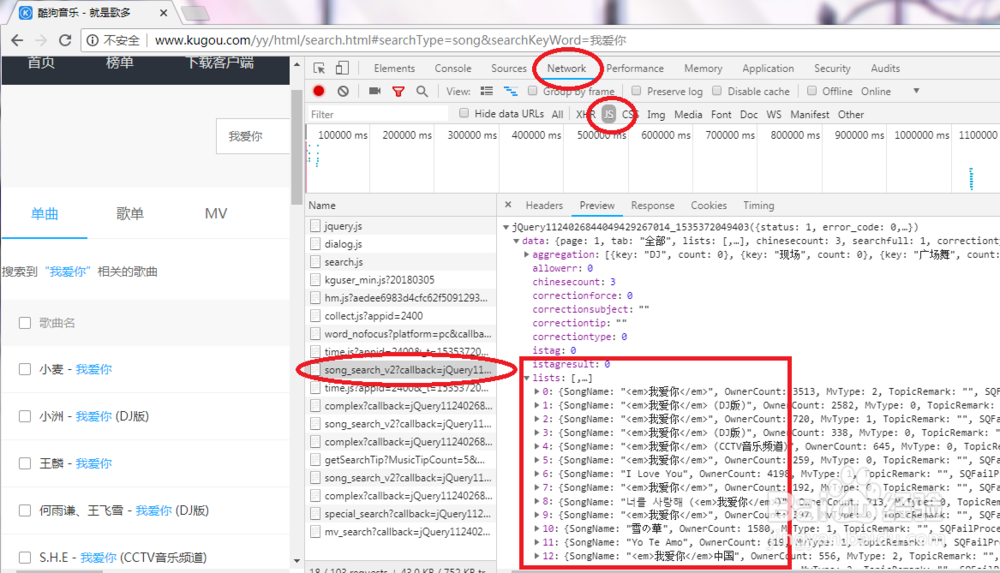The width and height of the screenshot is (1000, 573).
Task: Check the Group by frame checkbox
Action: pos(533,91)
